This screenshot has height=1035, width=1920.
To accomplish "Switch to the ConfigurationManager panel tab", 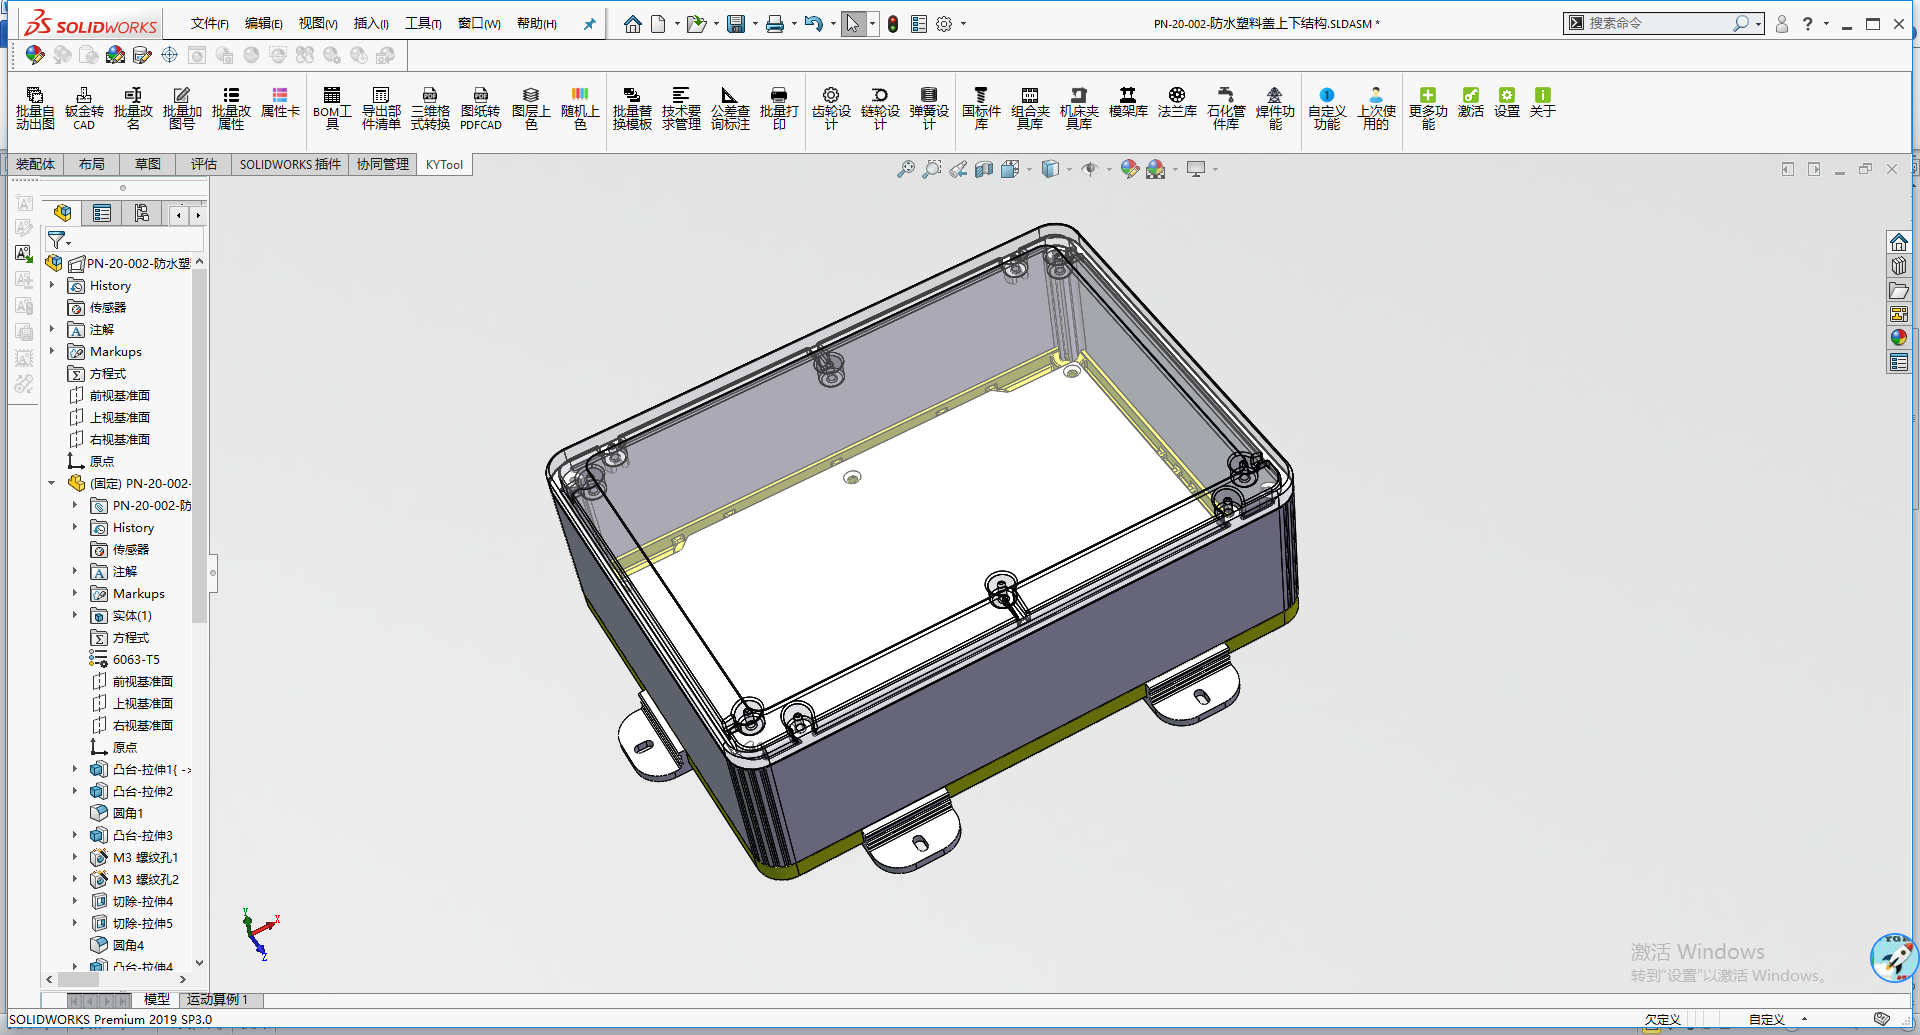I will pyautogui.click(x=141, y=213).
